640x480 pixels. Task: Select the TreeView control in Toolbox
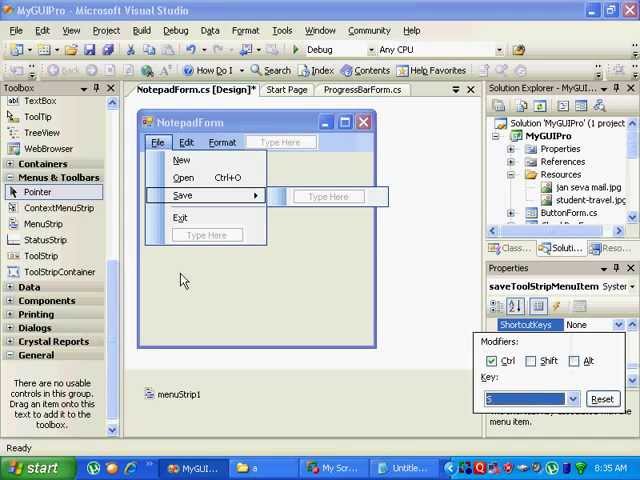[42, 133]
